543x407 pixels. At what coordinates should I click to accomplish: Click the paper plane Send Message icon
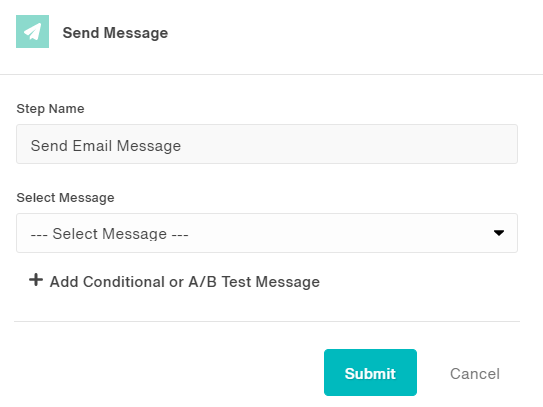coord(33,32)
